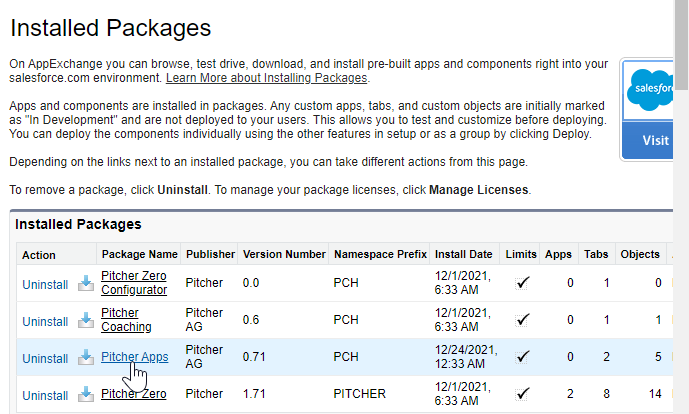Click the Package Name column header
Image resolution: width=689 pixels, height=414 pixels.
[x=139, y=254]
